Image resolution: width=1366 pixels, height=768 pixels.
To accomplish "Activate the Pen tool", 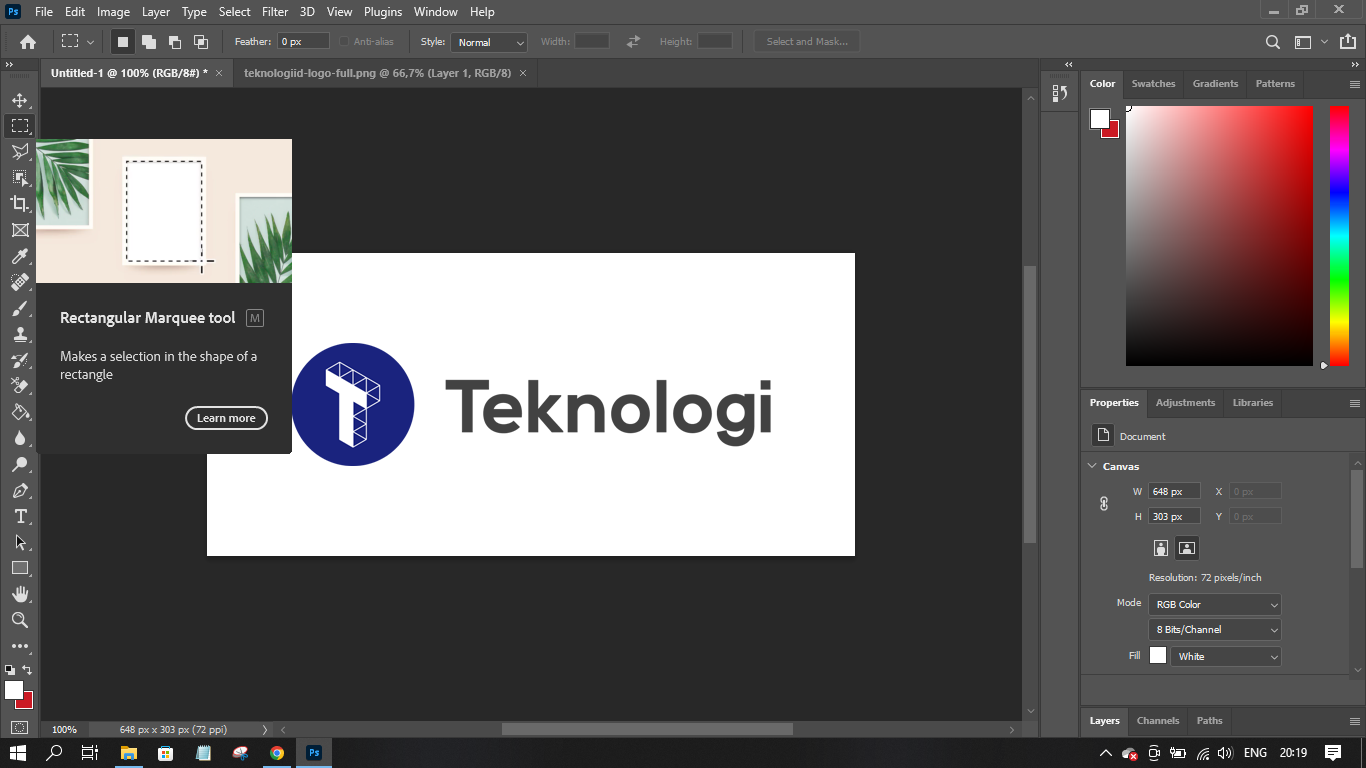I will (x=19, y=490).
